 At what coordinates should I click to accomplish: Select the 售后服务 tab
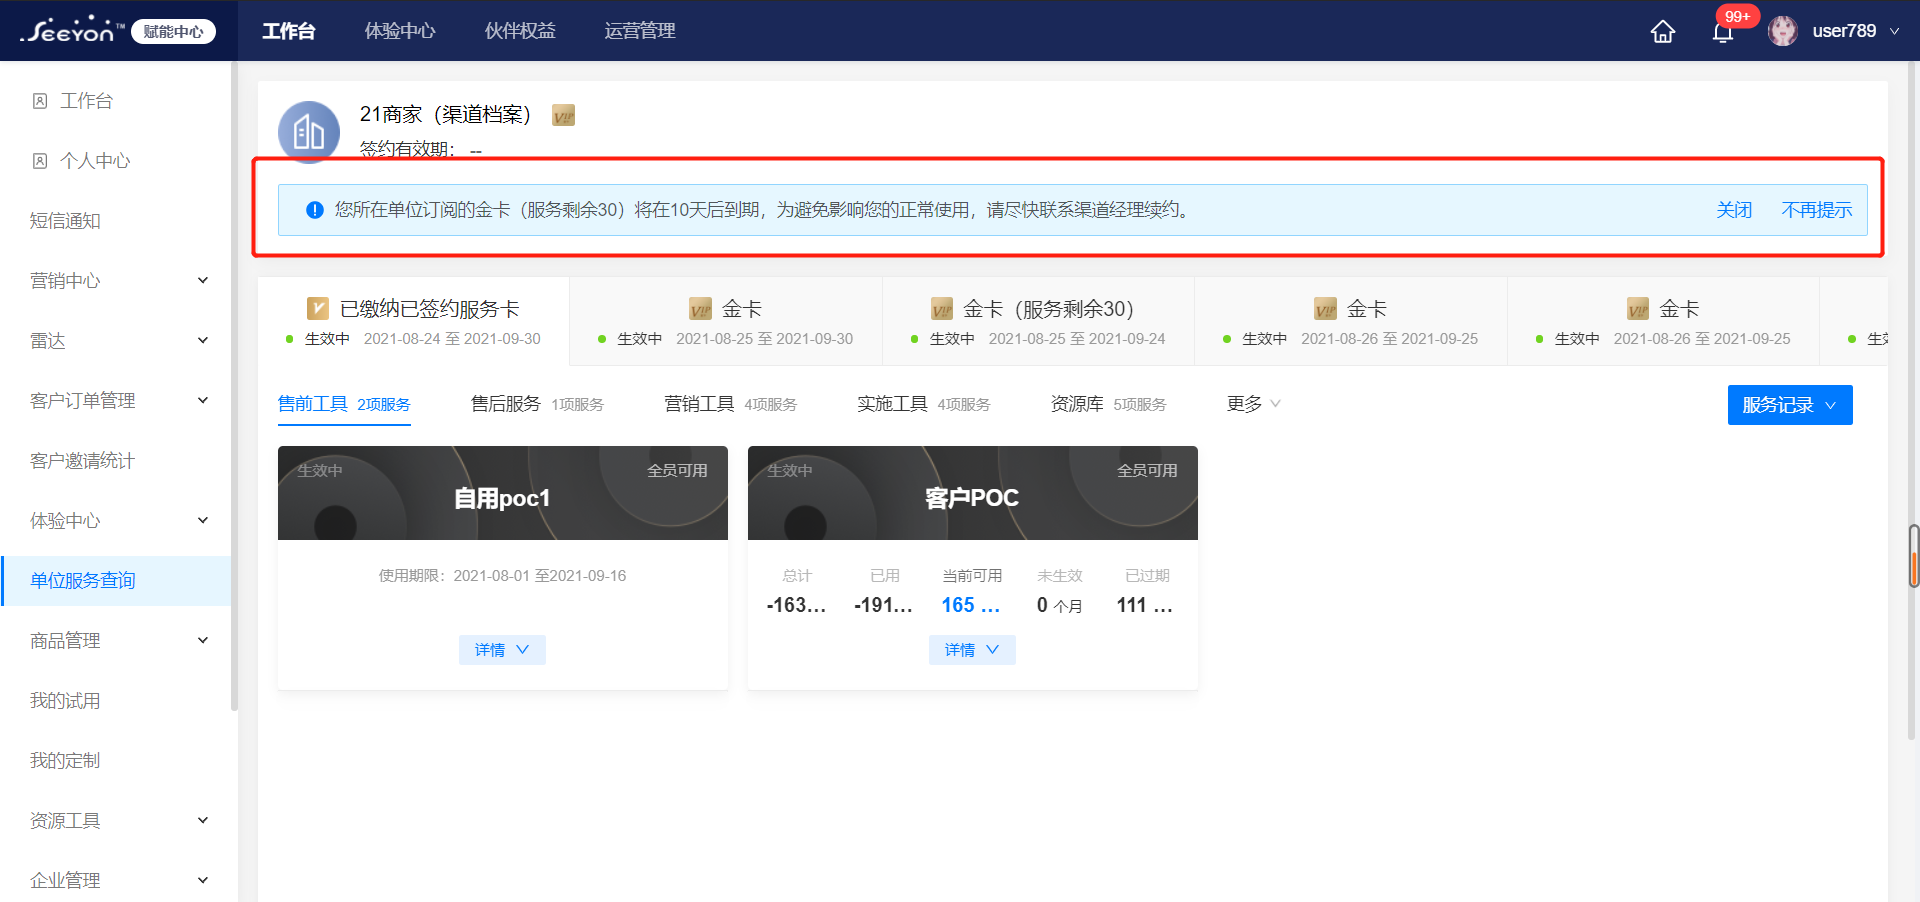click(x=537, y=404)
